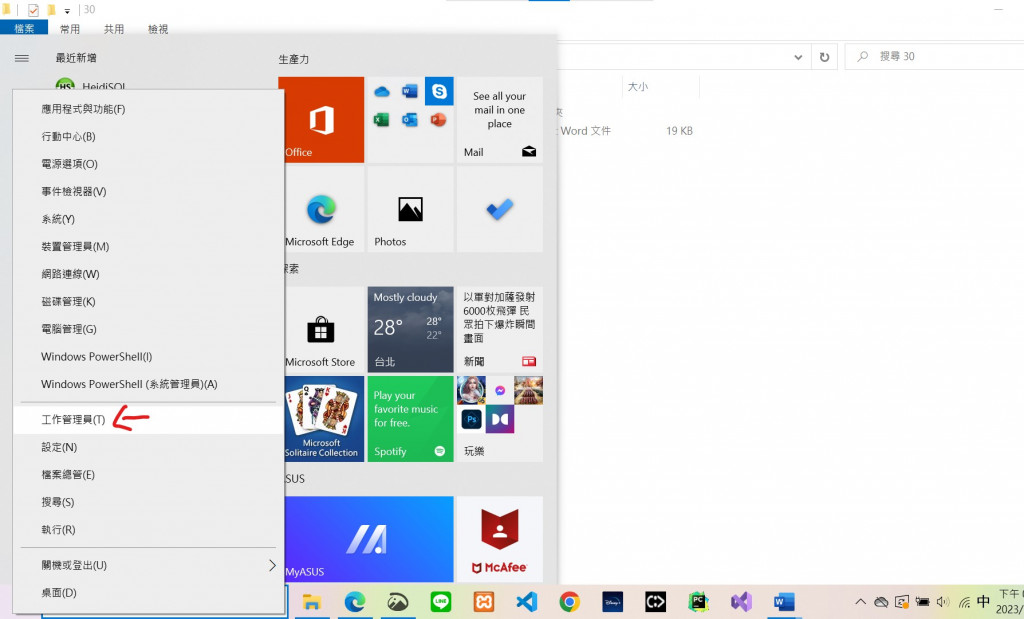Screen dimensions: 1024x619
Task: Open the Spotify tile
Action: click(x=410, y=419)
